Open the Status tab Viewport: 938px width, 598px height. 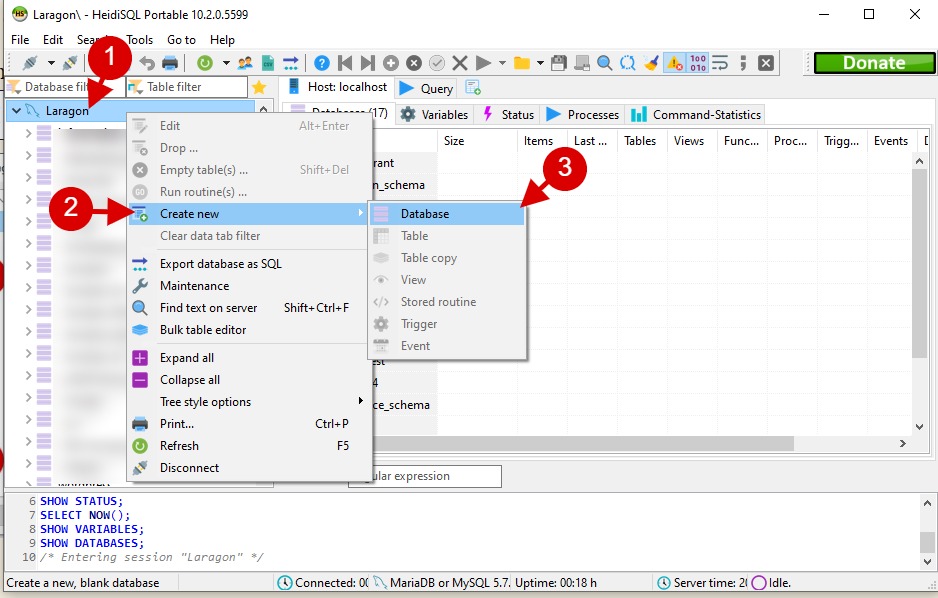(508, 114)
